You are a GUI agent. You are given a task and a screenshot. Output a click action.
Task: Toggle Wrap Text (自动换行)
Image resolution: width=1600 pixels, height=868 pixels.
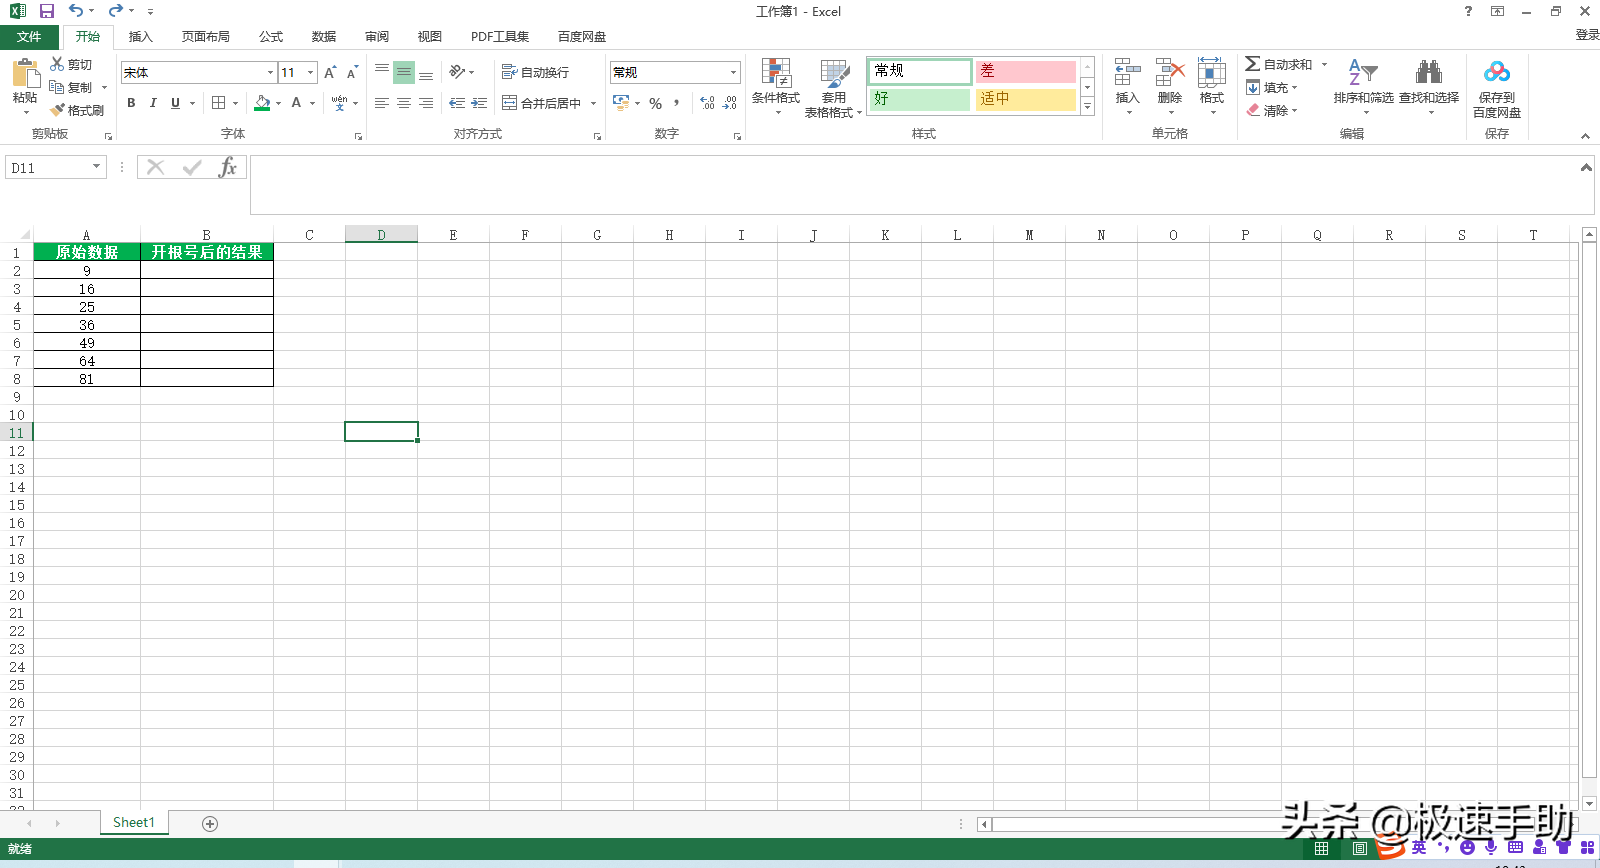click(536, 72)
